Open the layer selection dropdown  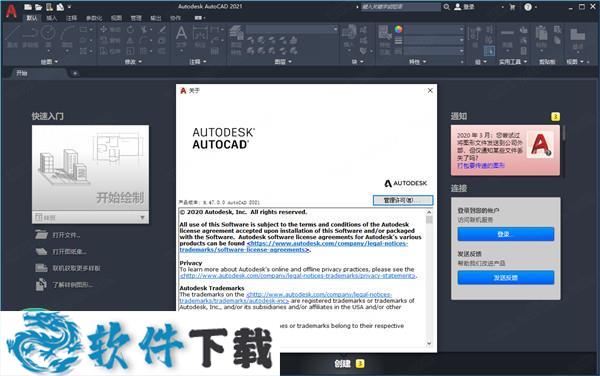[x=292, y=29]
